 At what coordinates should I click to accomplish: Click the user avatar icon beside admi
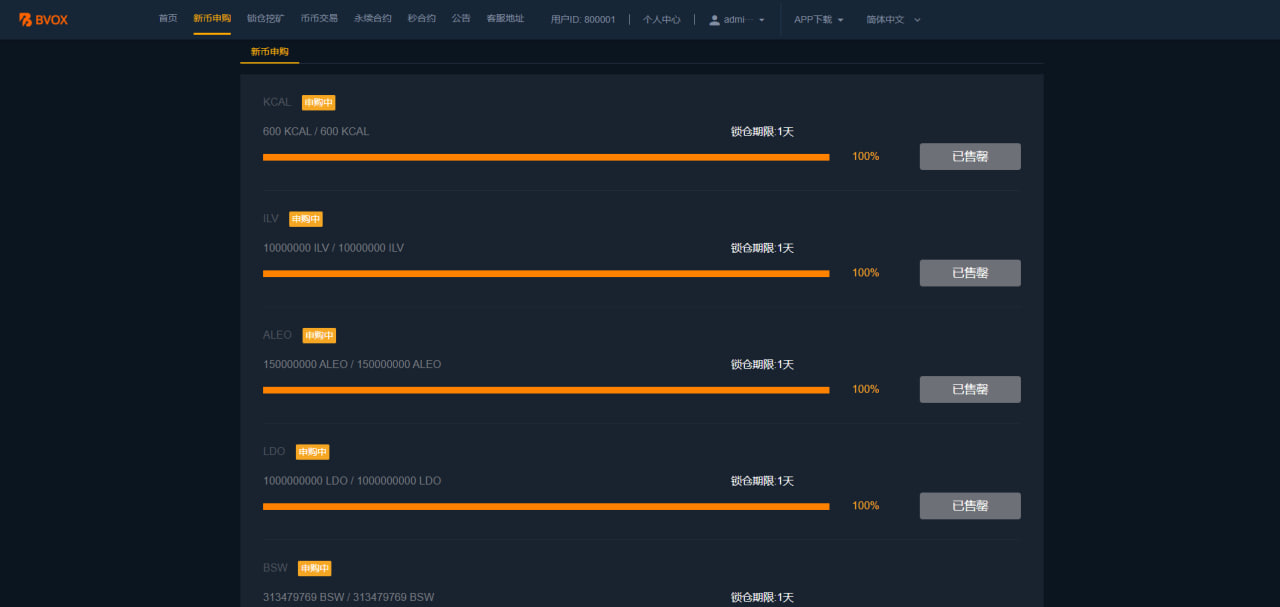point(714,20)
